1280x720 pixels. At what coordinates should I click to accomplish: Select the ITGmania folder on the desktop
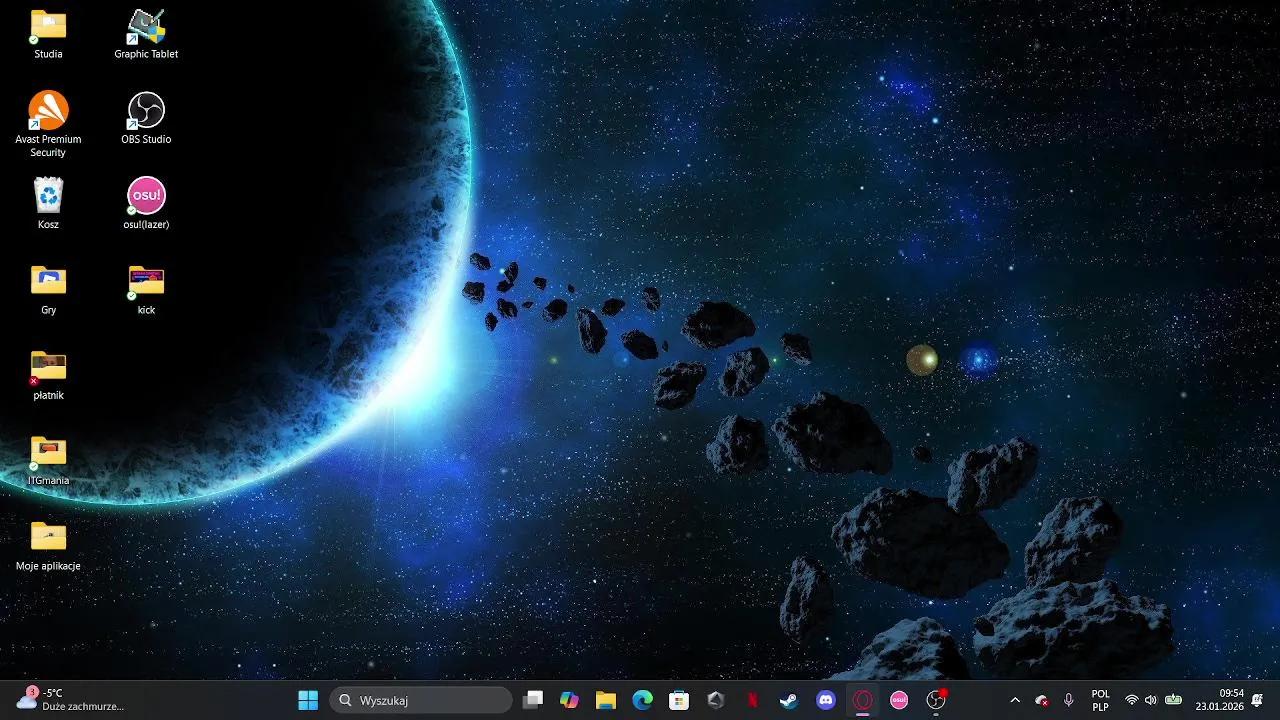point(48,460)
